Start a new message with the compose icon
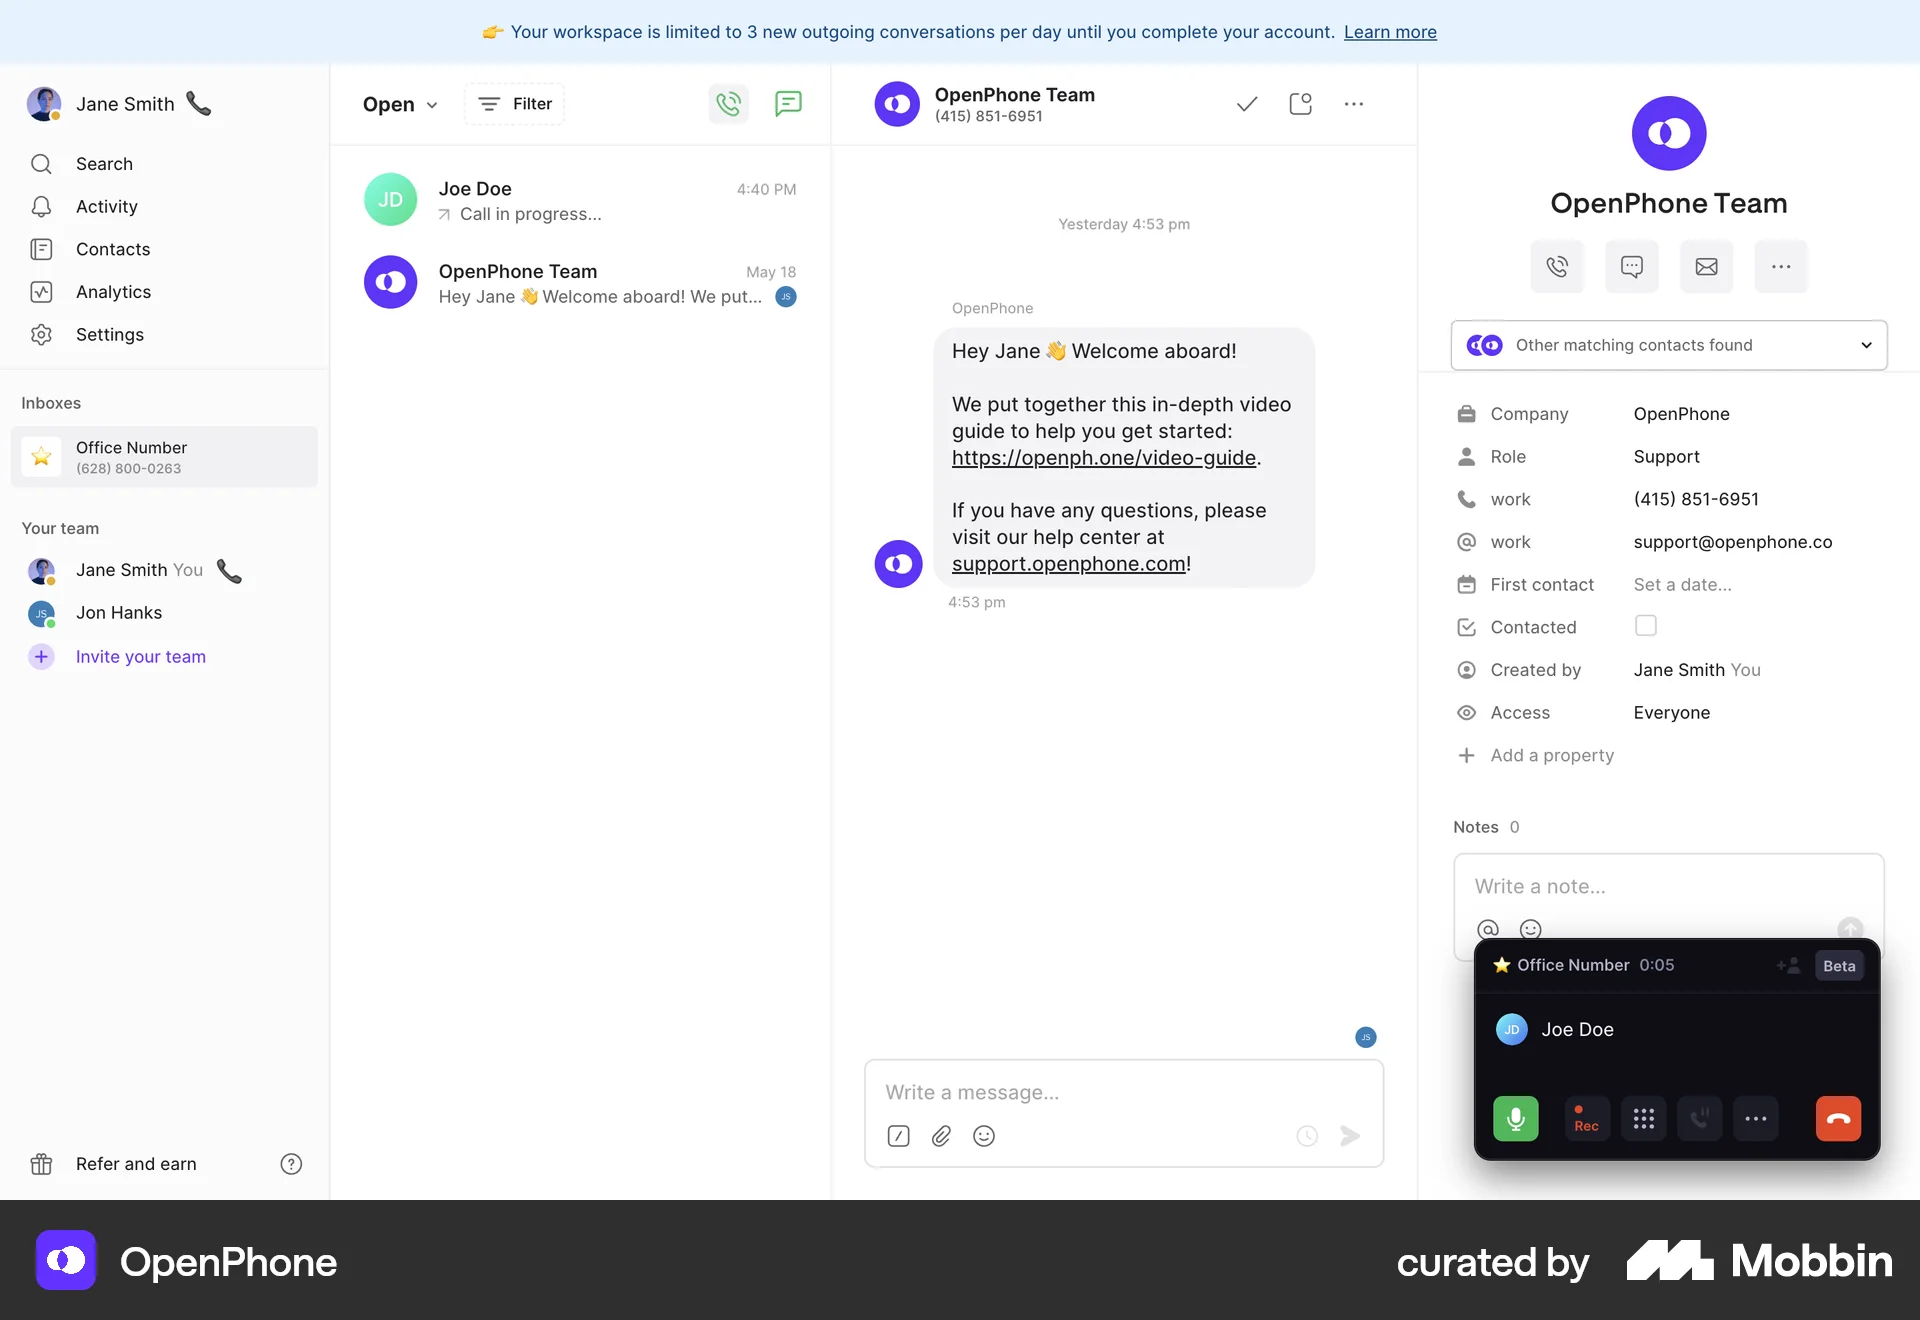Screen dimensions: 1920x1320 point(788,104)
